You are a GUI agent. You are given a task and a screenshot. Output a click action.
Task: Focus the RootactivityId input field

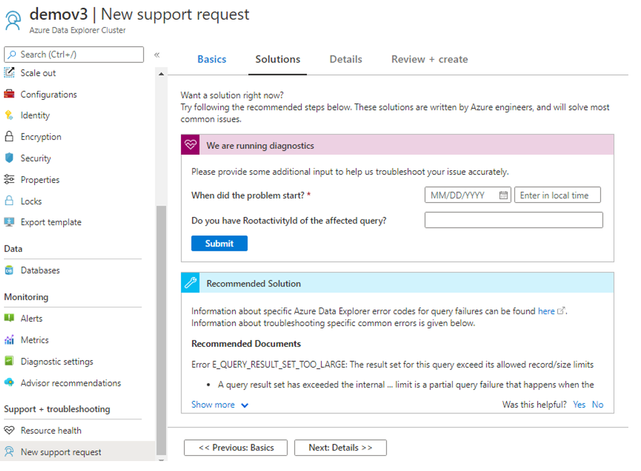513,220
